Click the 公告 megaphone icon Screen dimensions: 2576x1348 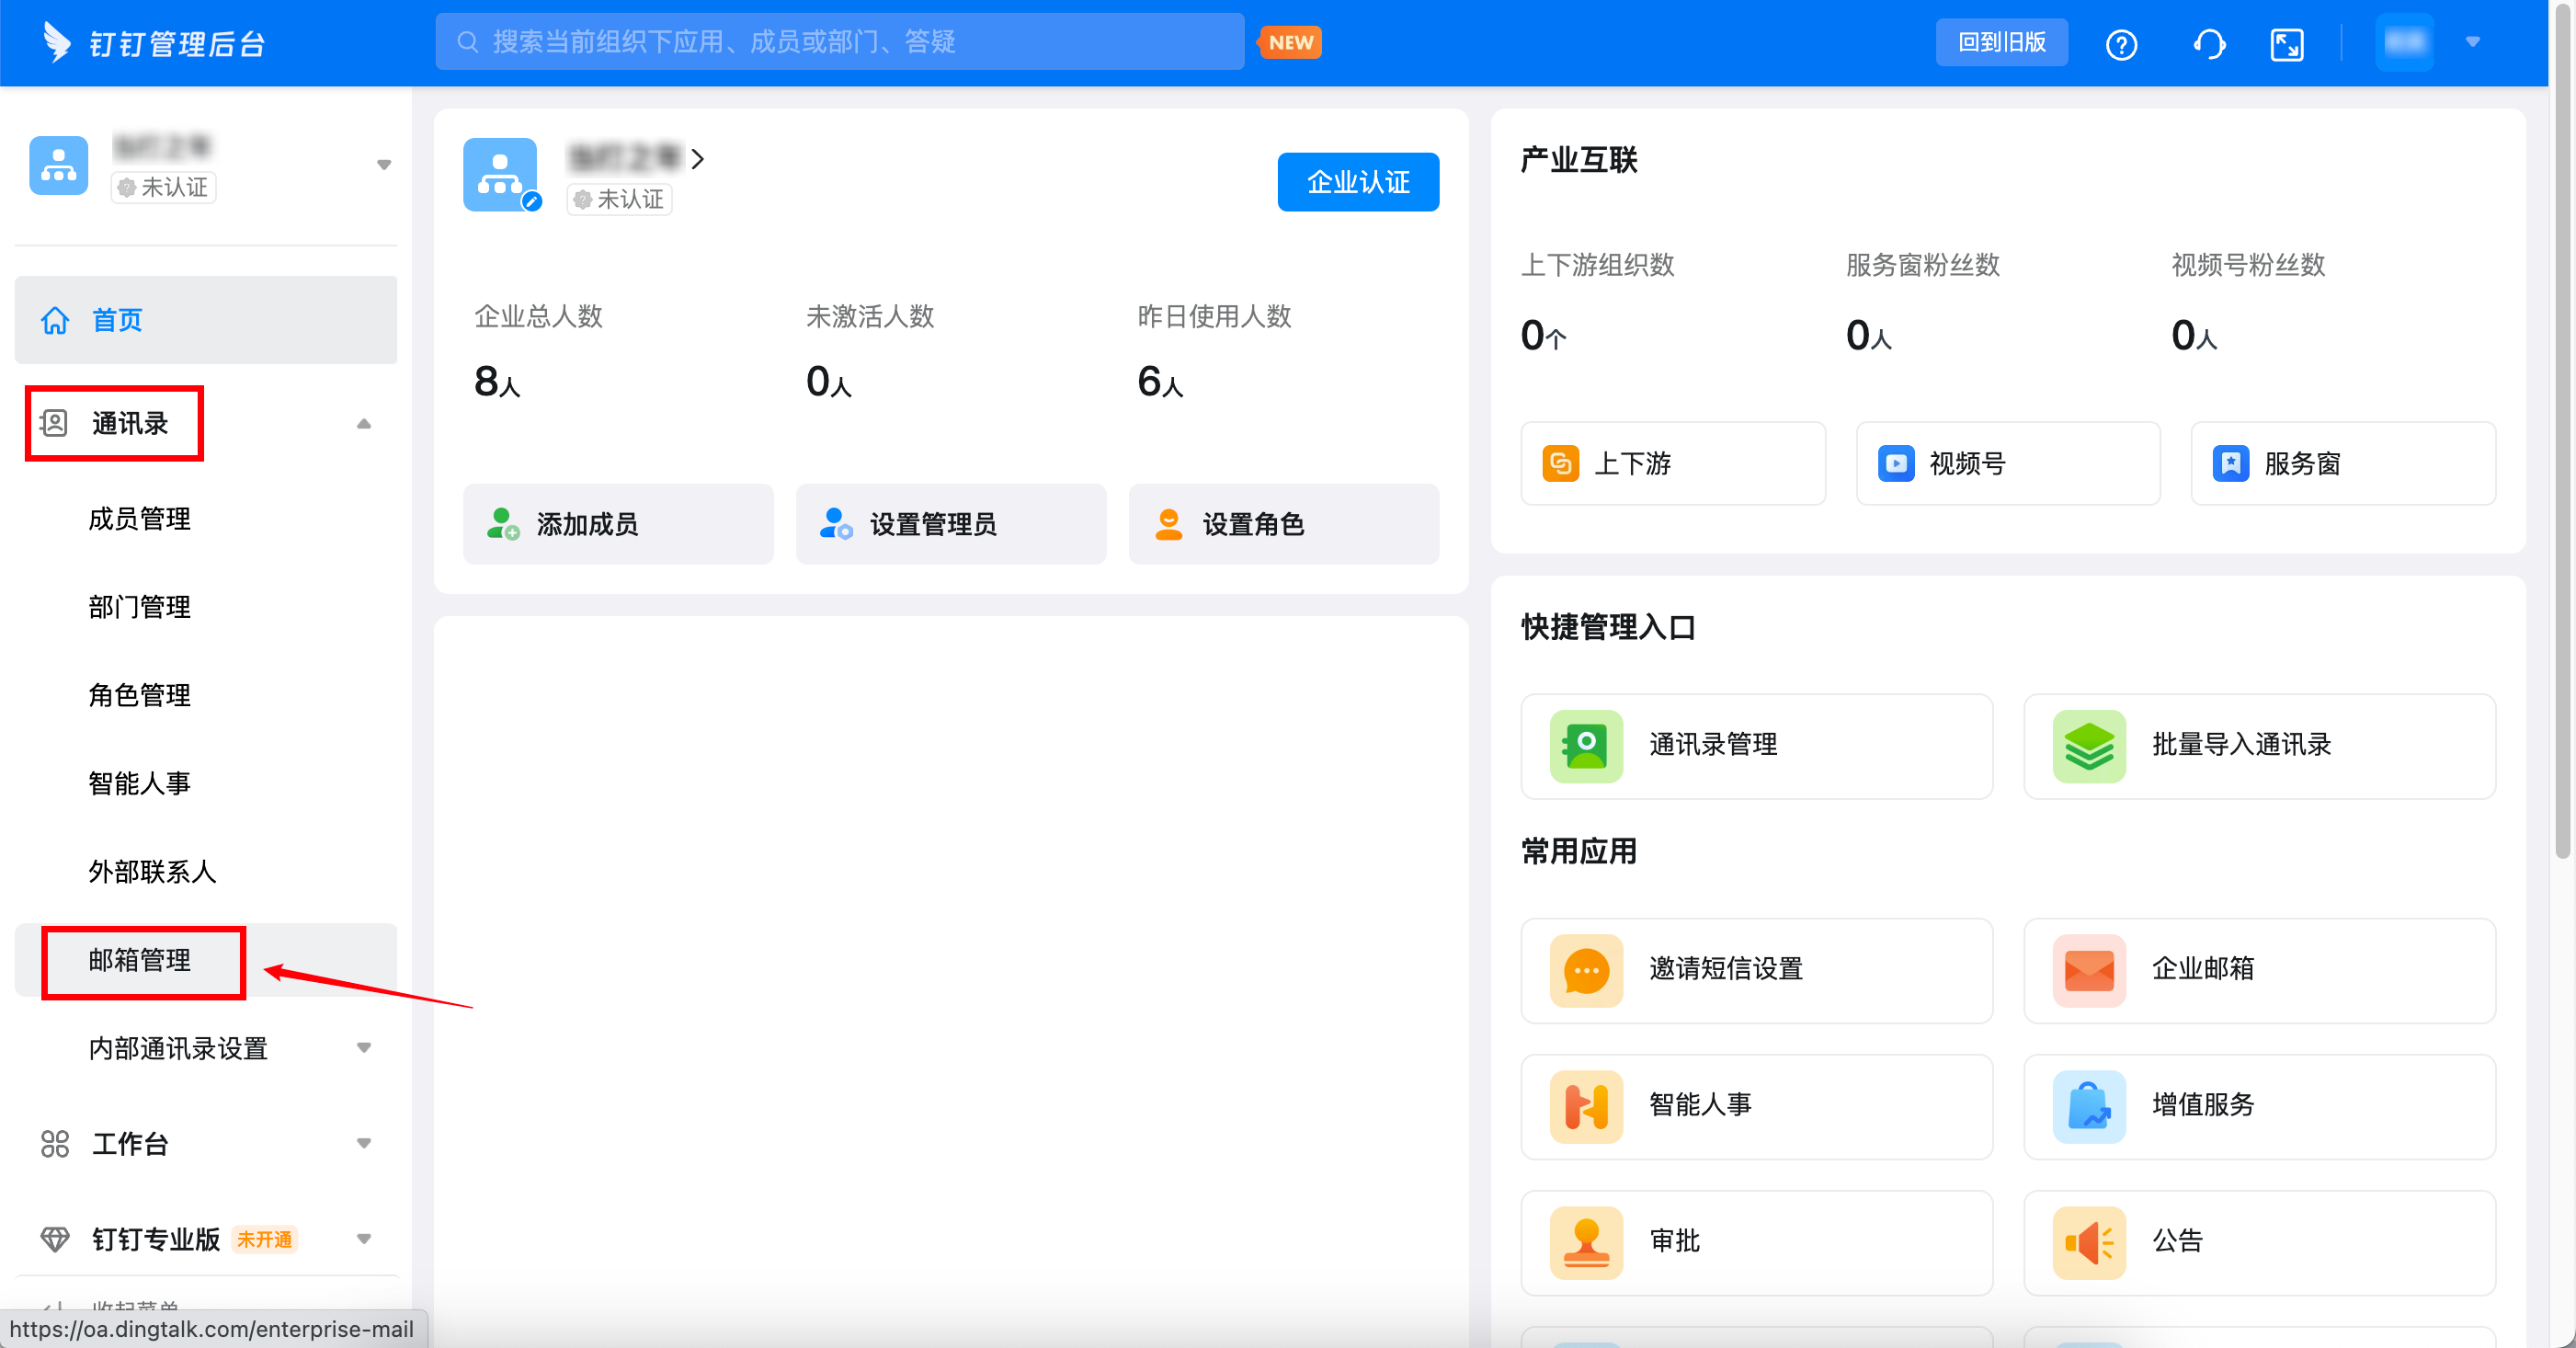click(2089, 1242)
